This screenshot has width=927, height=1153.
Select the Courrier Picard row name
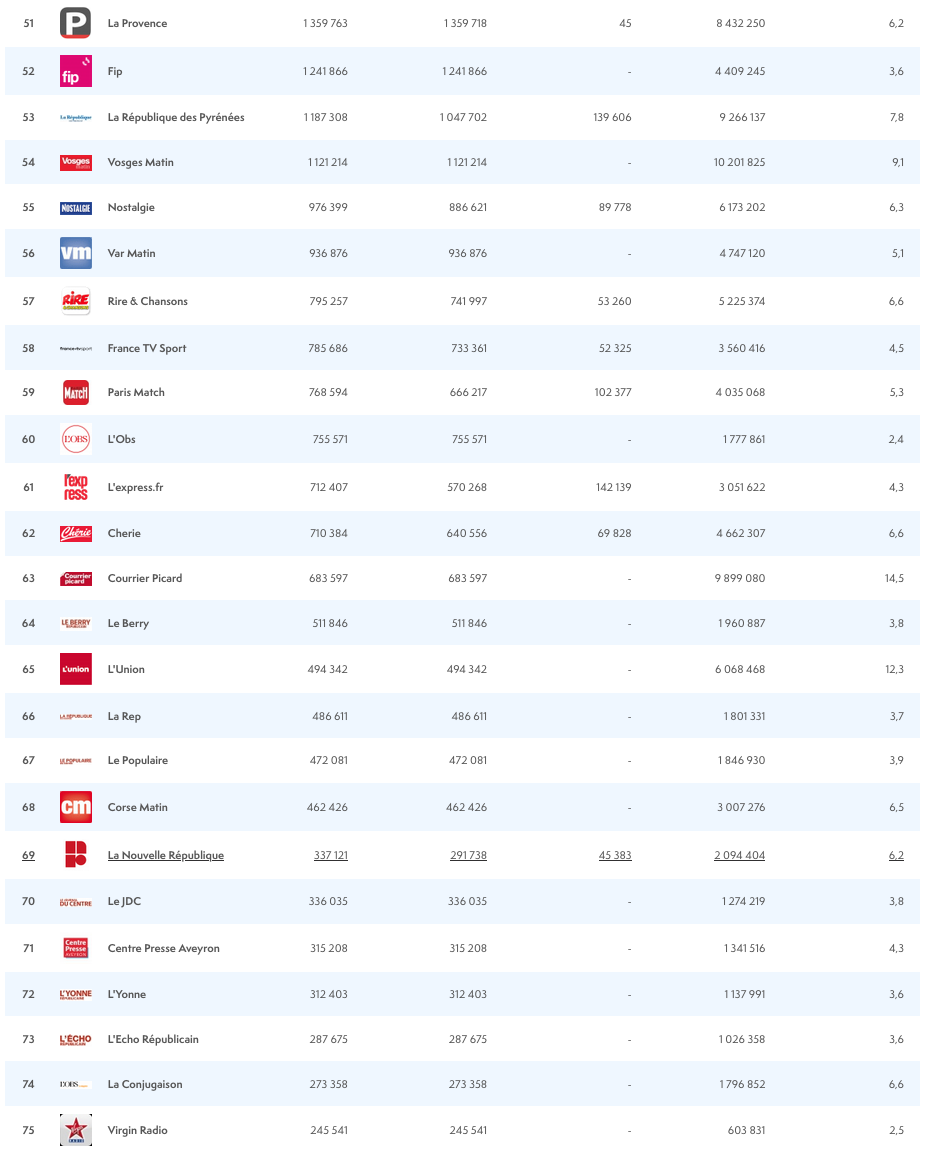145,578
